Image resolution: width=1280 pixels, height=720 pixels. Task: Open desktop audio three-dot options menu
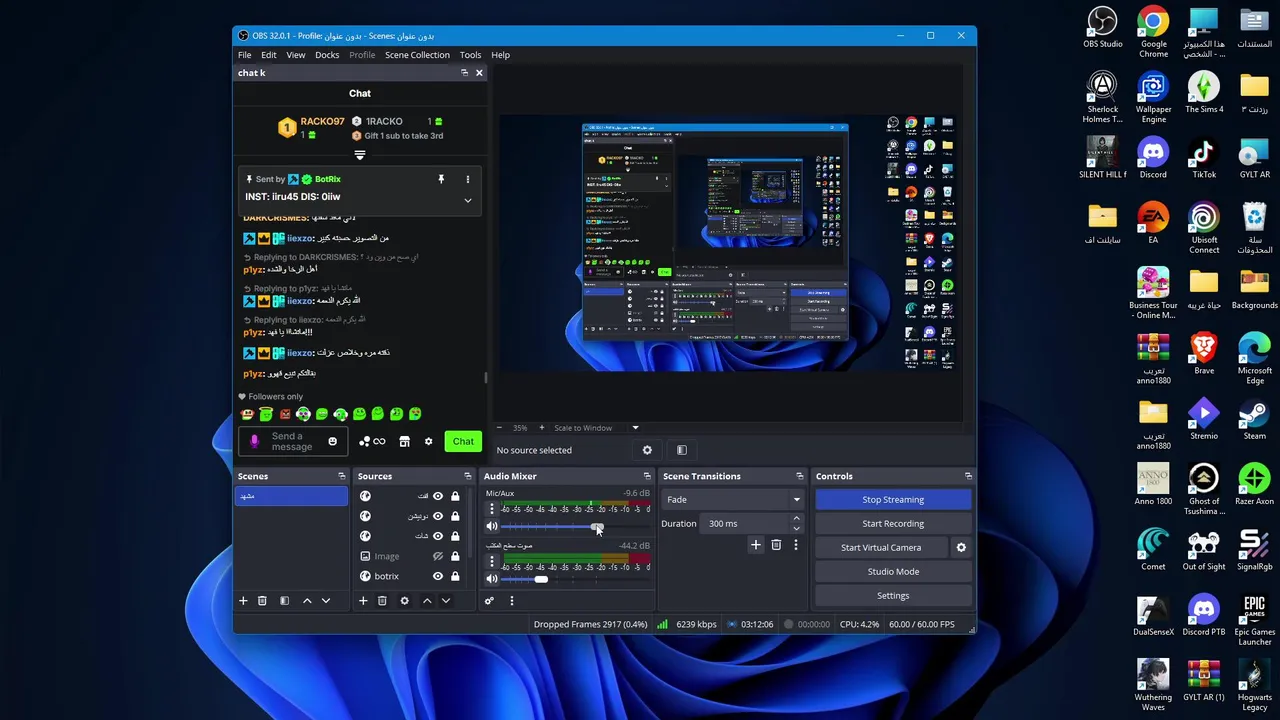pos(491,561)
